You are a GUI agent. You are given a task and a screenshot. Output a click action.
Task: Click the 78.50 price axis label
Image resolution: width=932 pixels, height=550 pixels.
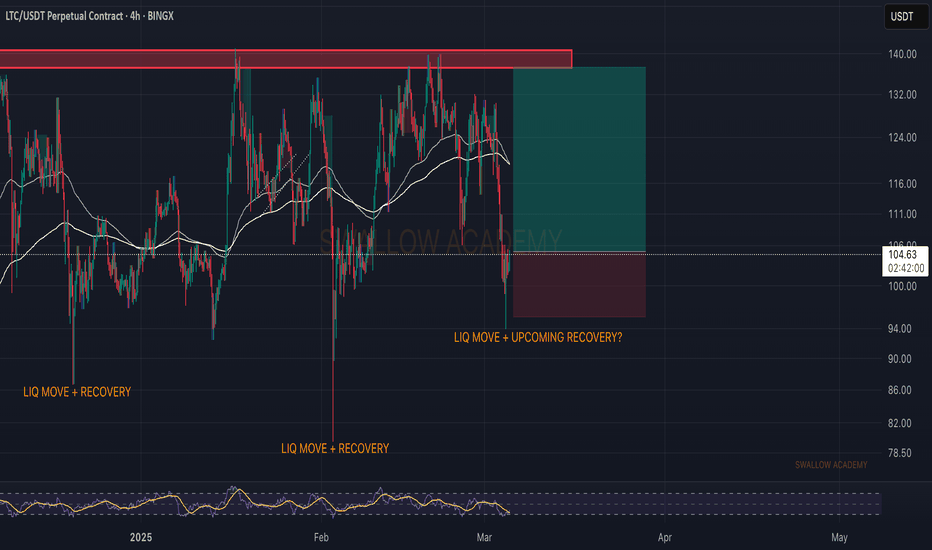click(899, 452)
